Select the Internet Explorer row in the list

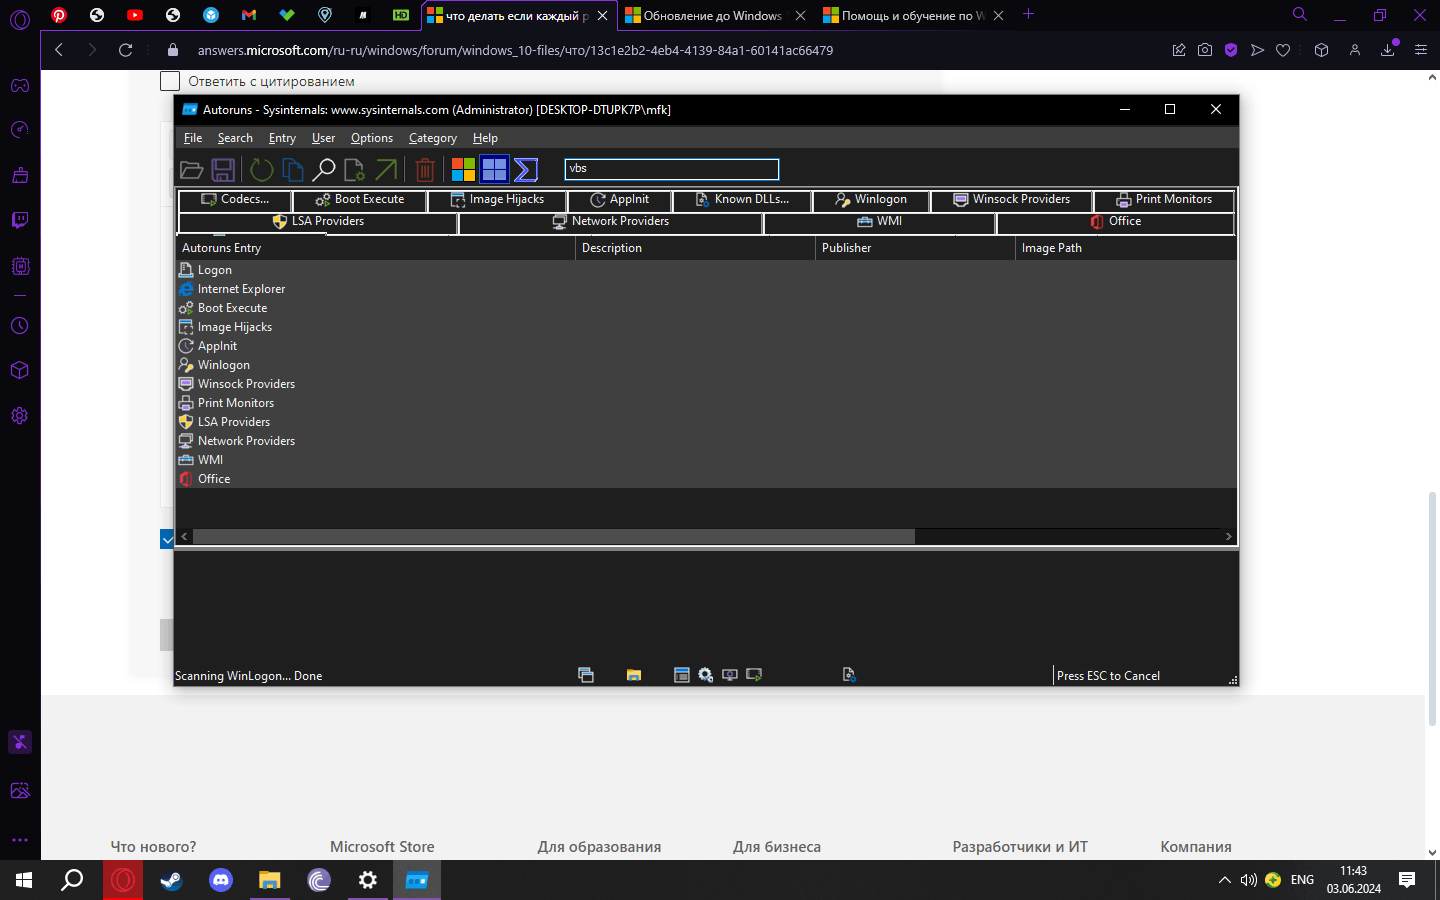[x=706, y=289]
